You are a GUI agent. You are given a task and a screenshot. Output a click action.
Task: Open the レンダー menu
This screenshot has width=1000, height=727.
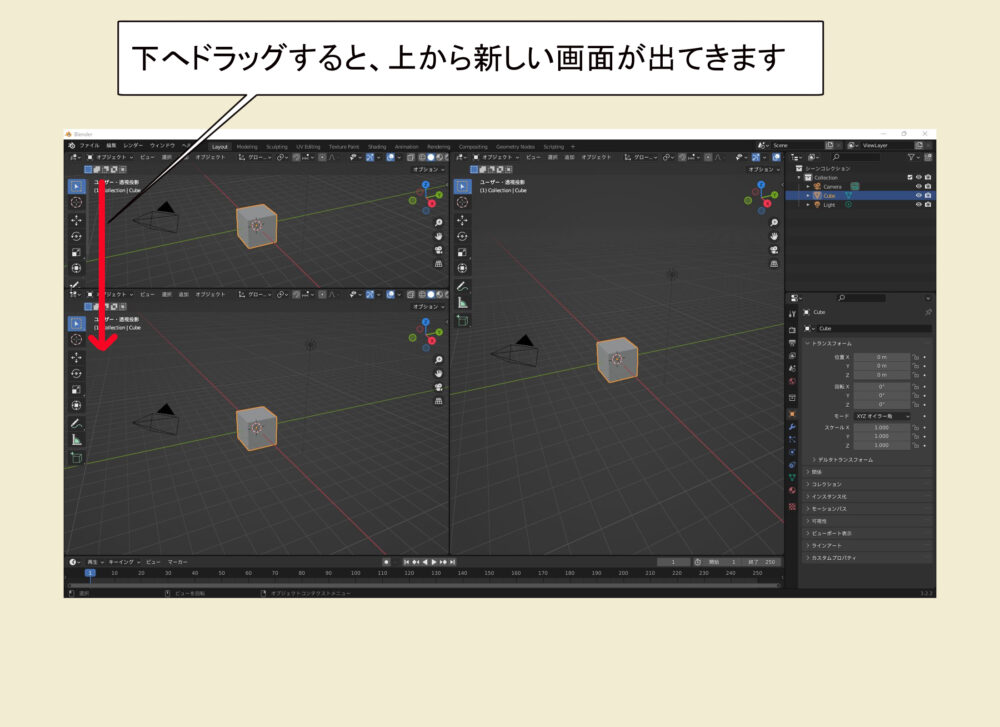(133, 145)
